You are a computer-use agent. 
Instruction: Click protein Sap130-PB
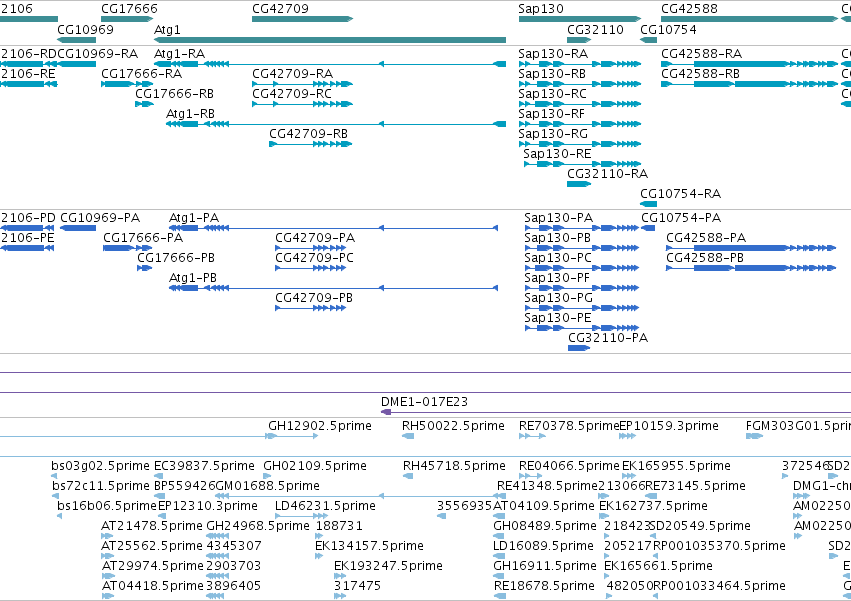click(582, 248)
